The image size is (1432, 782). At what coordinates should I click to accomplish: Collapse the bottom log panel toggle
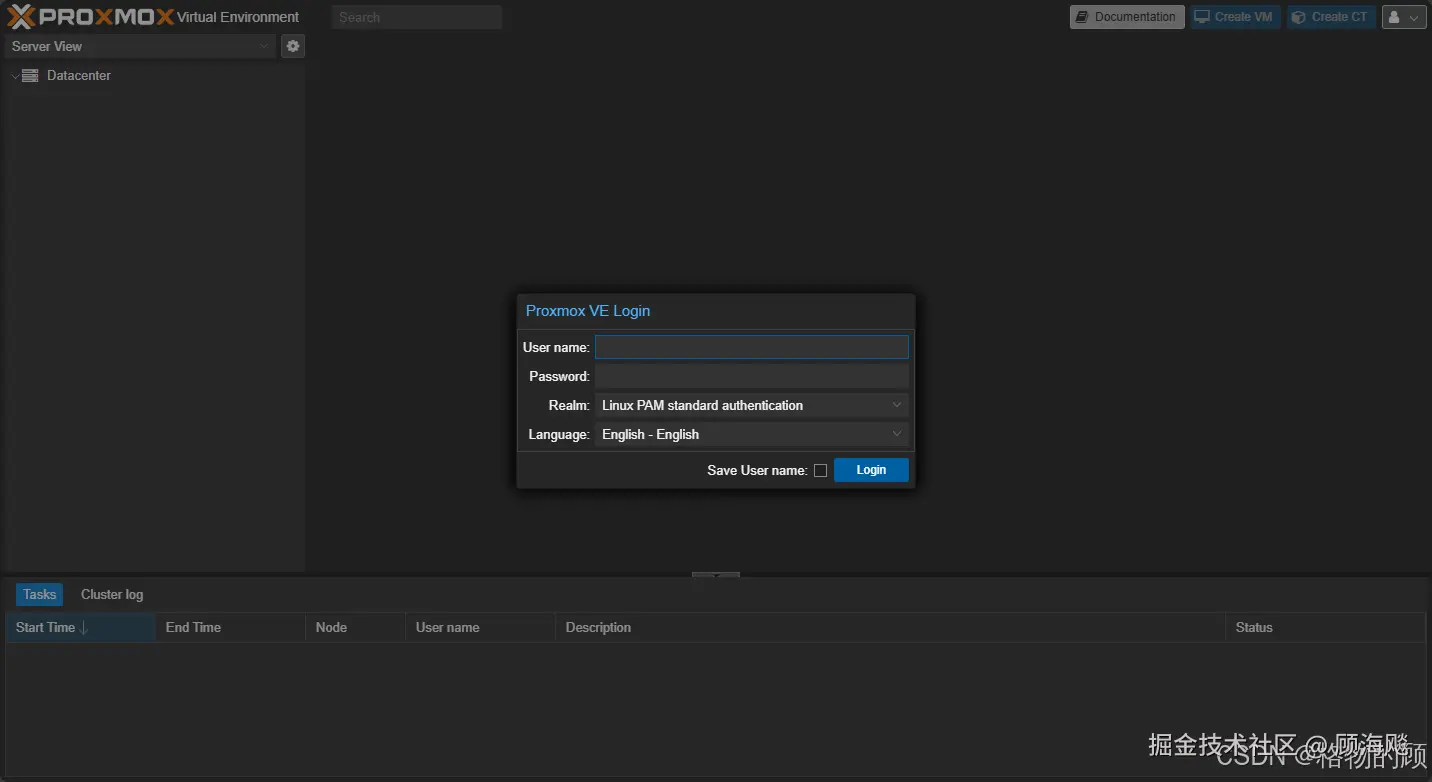(716, 575)
